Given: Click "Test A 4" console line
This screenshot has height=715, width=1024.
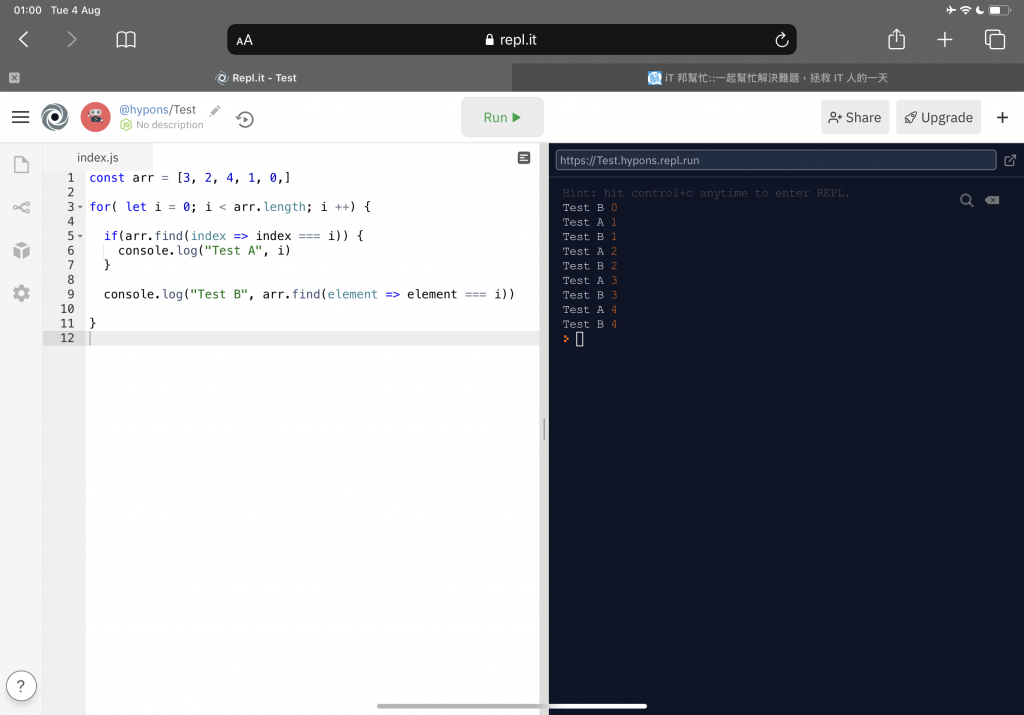Looking at the screenshot, I should click(x=590, y=310).
